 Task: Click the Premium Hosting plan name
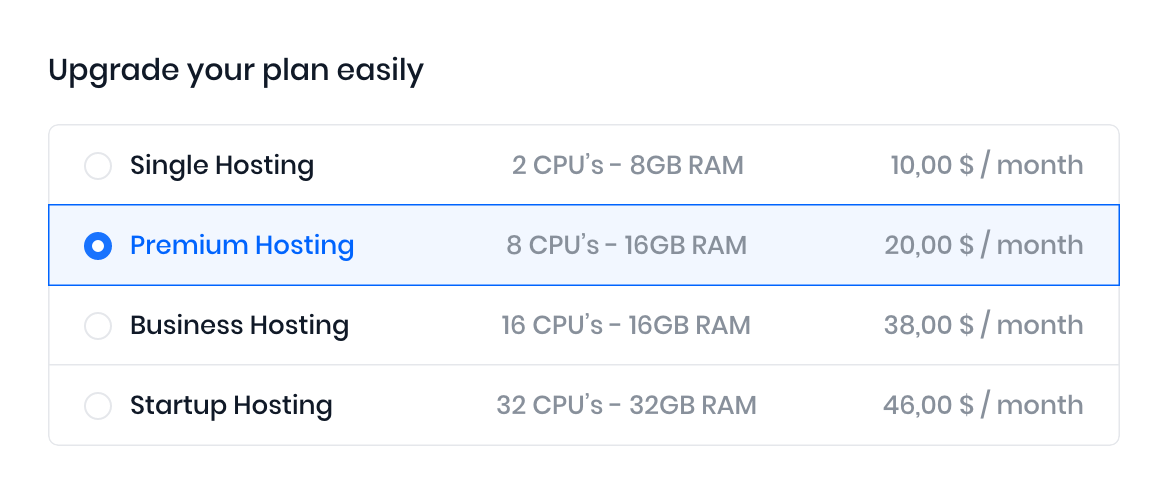(242, 245)
